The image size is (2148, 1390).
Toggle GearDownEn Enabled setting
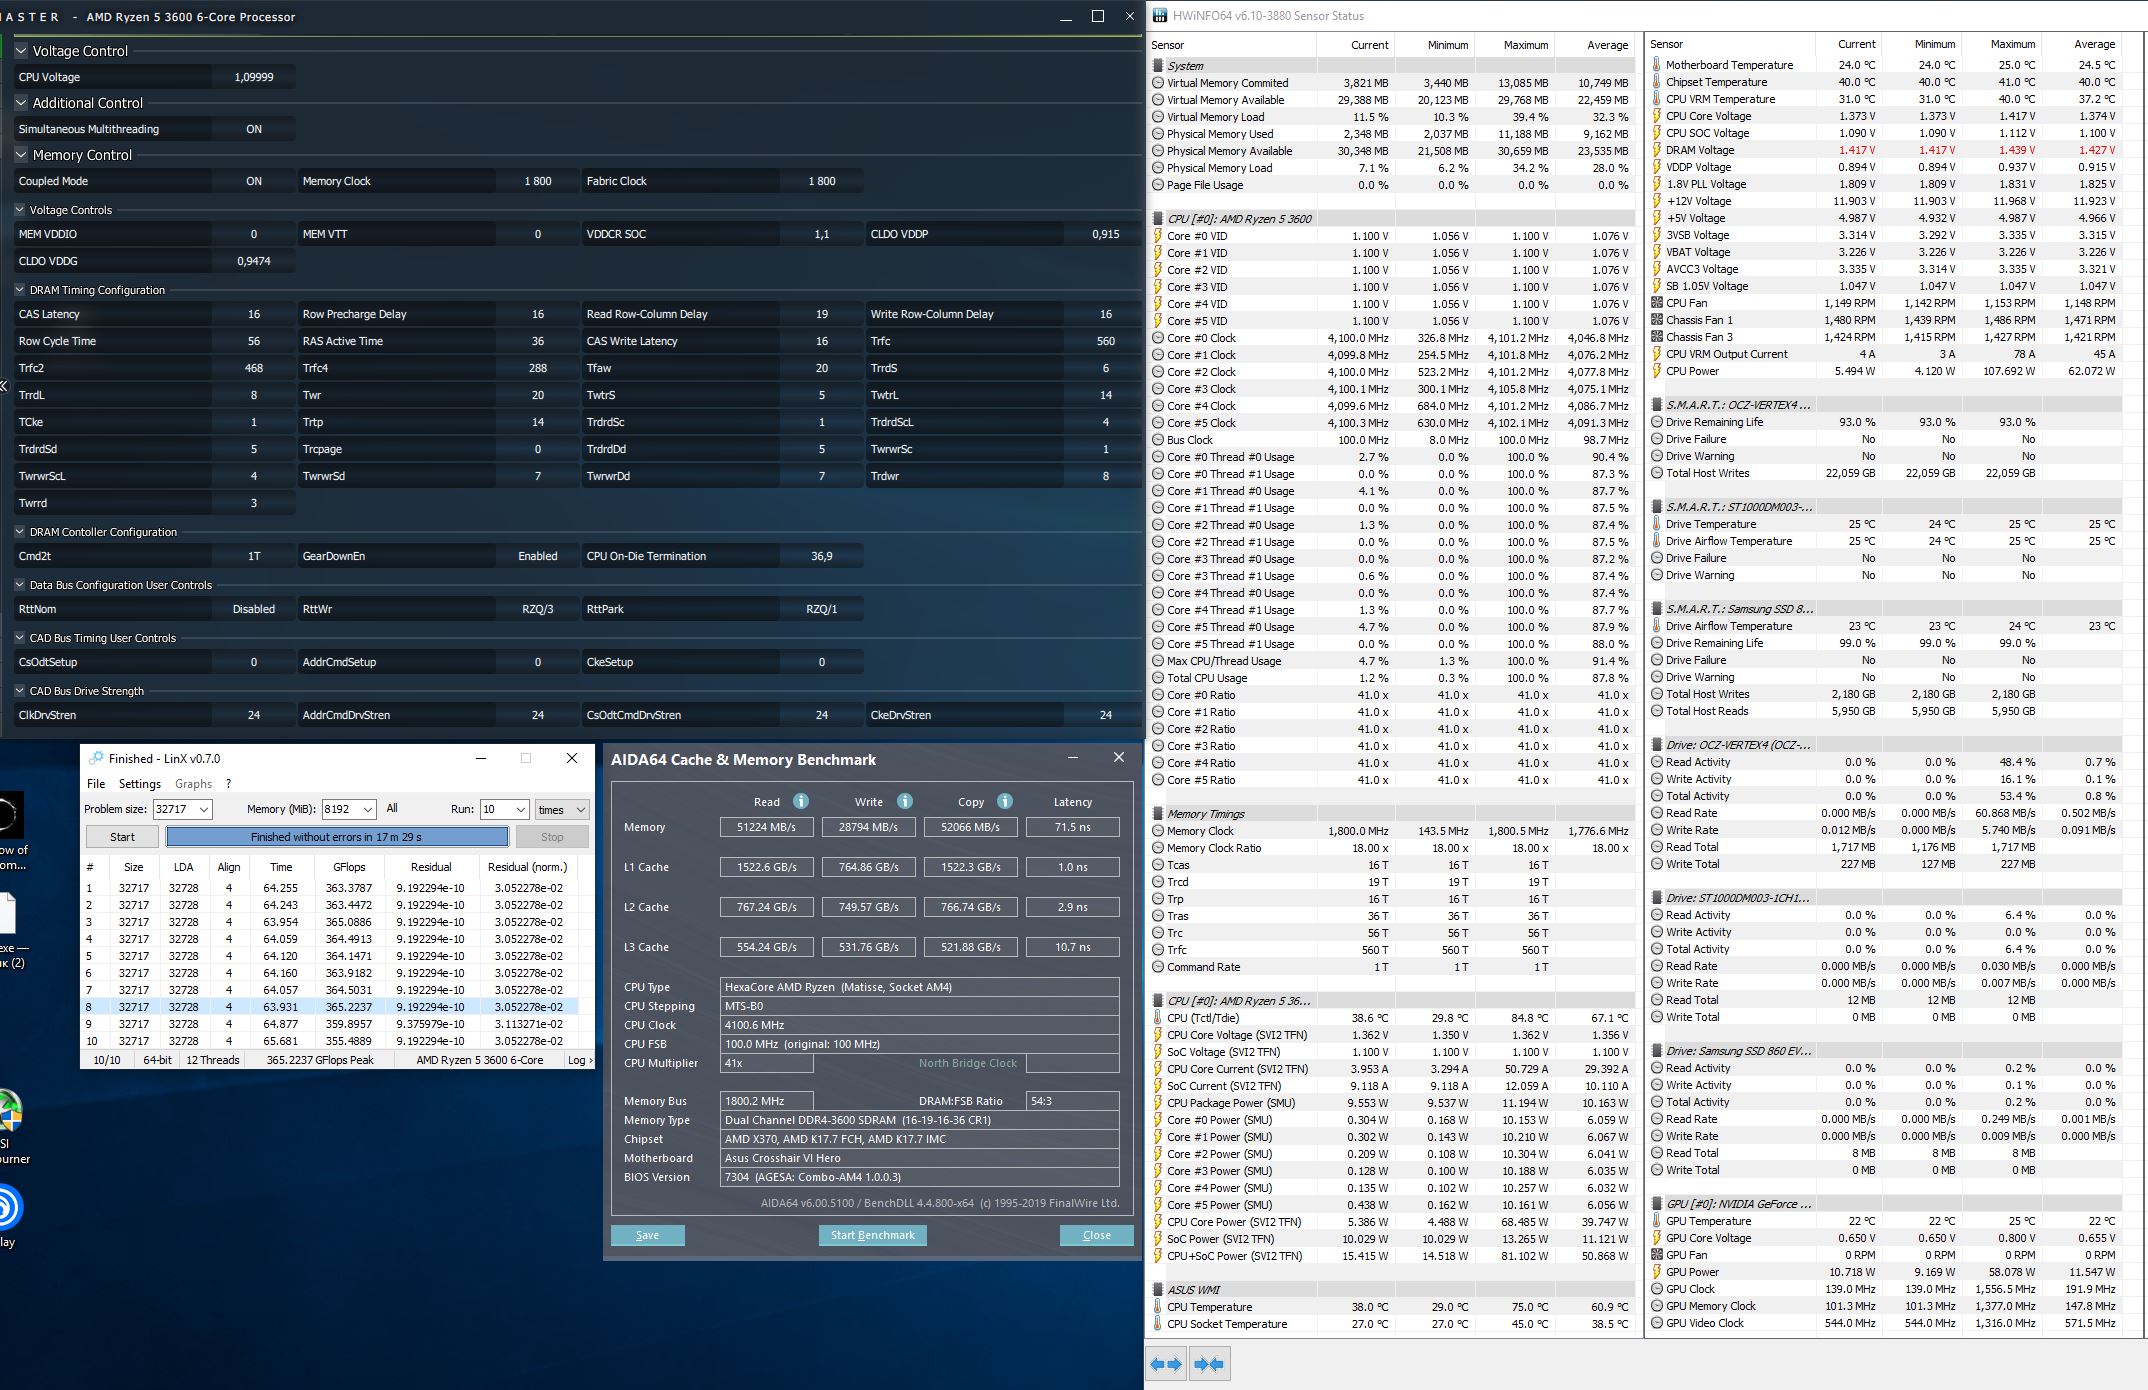tap(537, 556)
